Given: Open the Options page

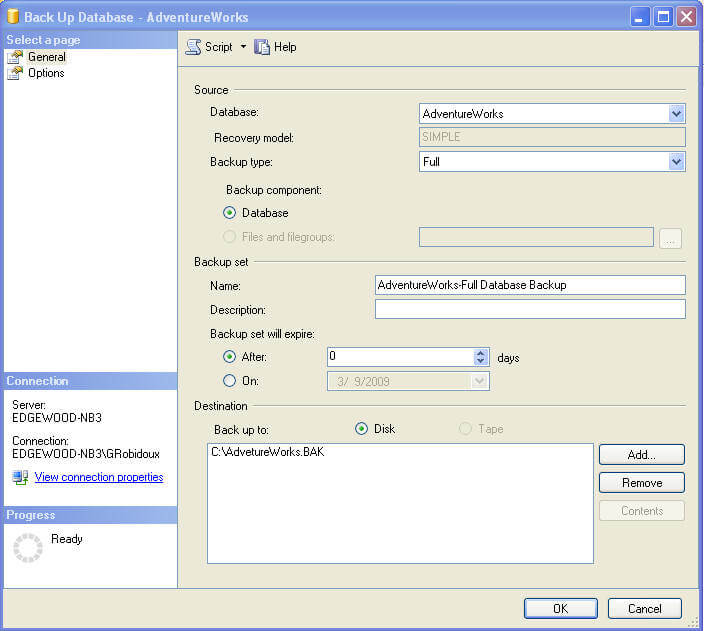Looking at the screenshot, I should tap(45, 73).
